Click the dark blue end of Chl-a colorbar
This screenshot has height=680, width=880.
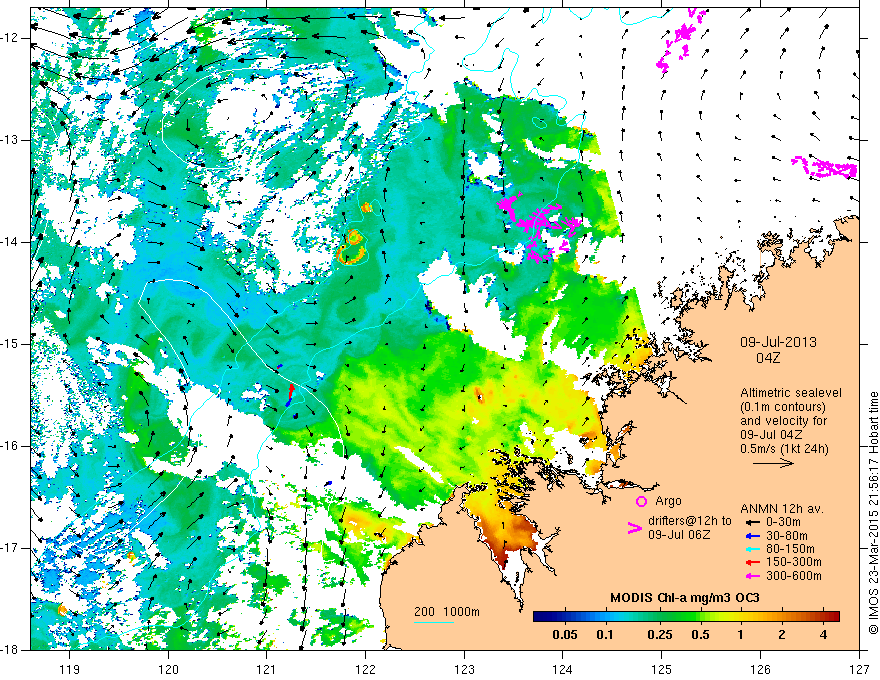[x=540, y=617]
